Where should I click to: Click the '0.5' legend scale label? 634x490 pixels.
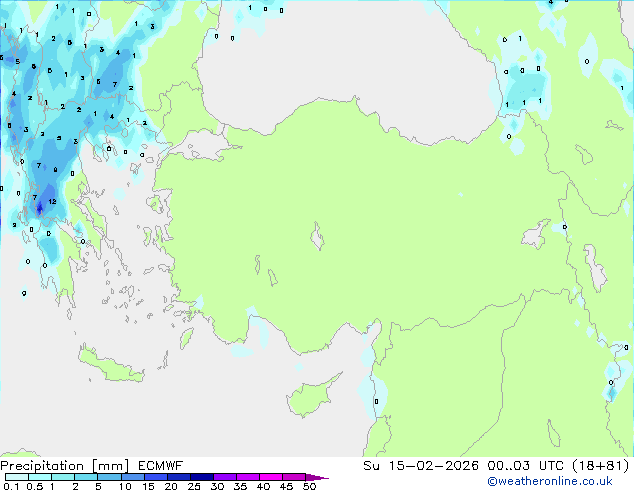(x=35, y=486)
